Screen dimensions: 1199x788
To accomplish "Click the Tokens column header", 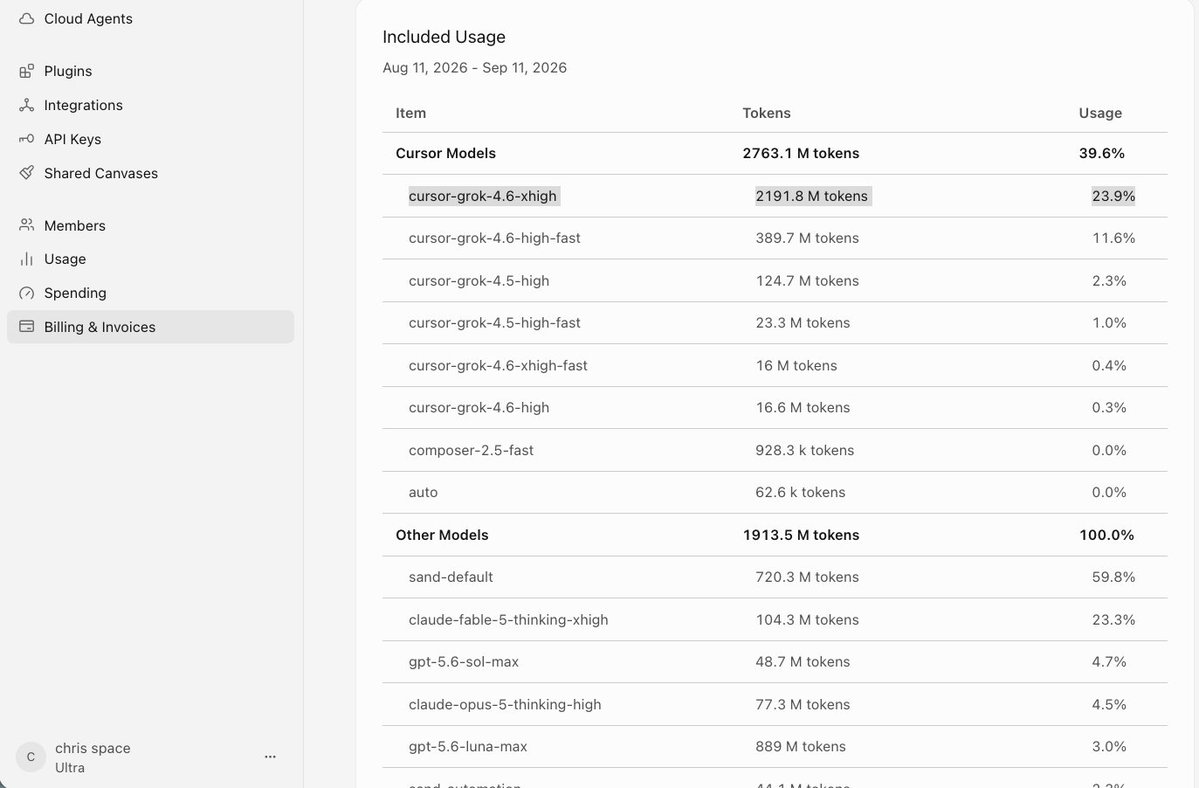I will pyautogui.click(x=766, y=113).
